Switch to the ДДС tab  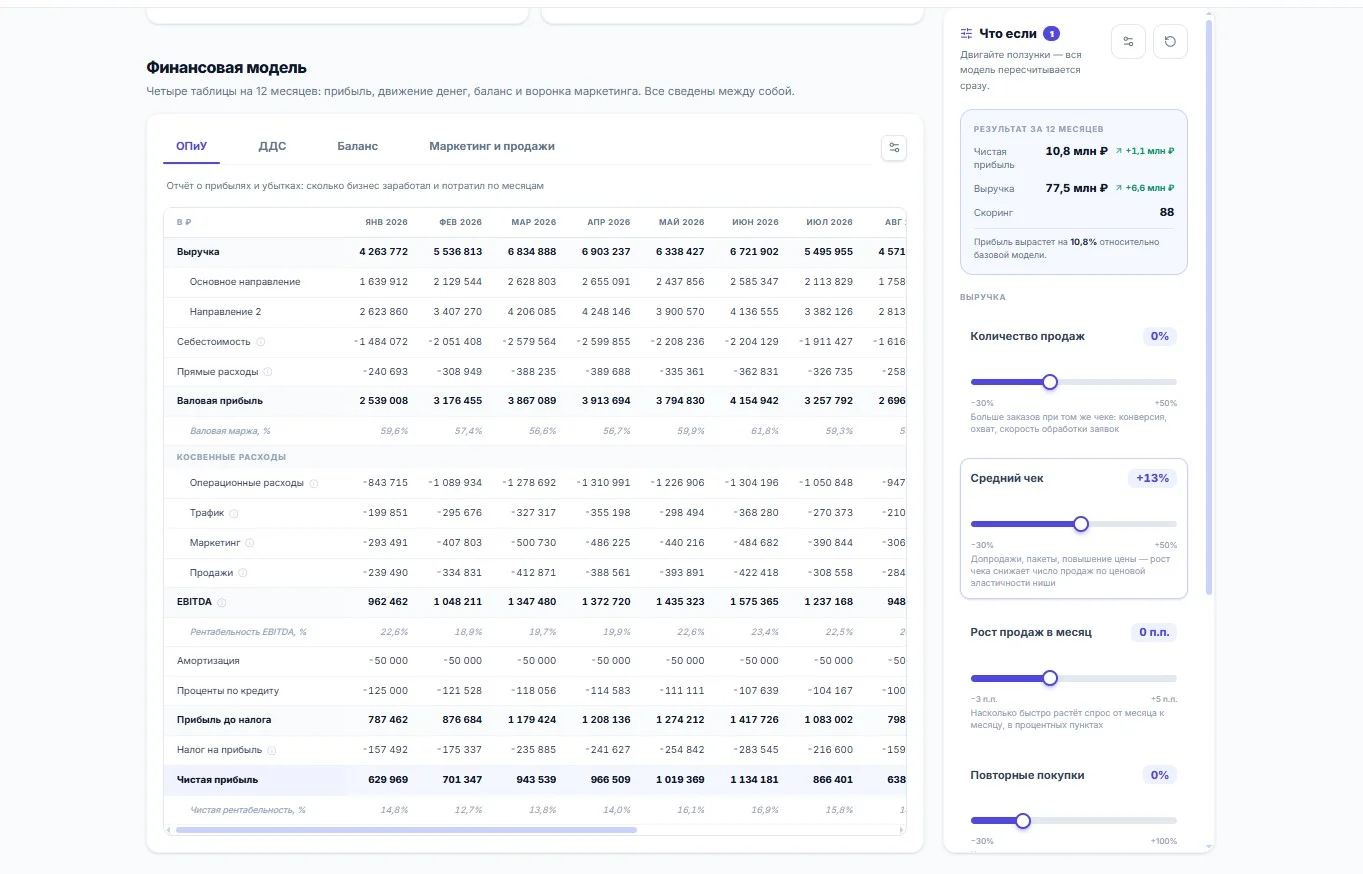coord(272,146)
